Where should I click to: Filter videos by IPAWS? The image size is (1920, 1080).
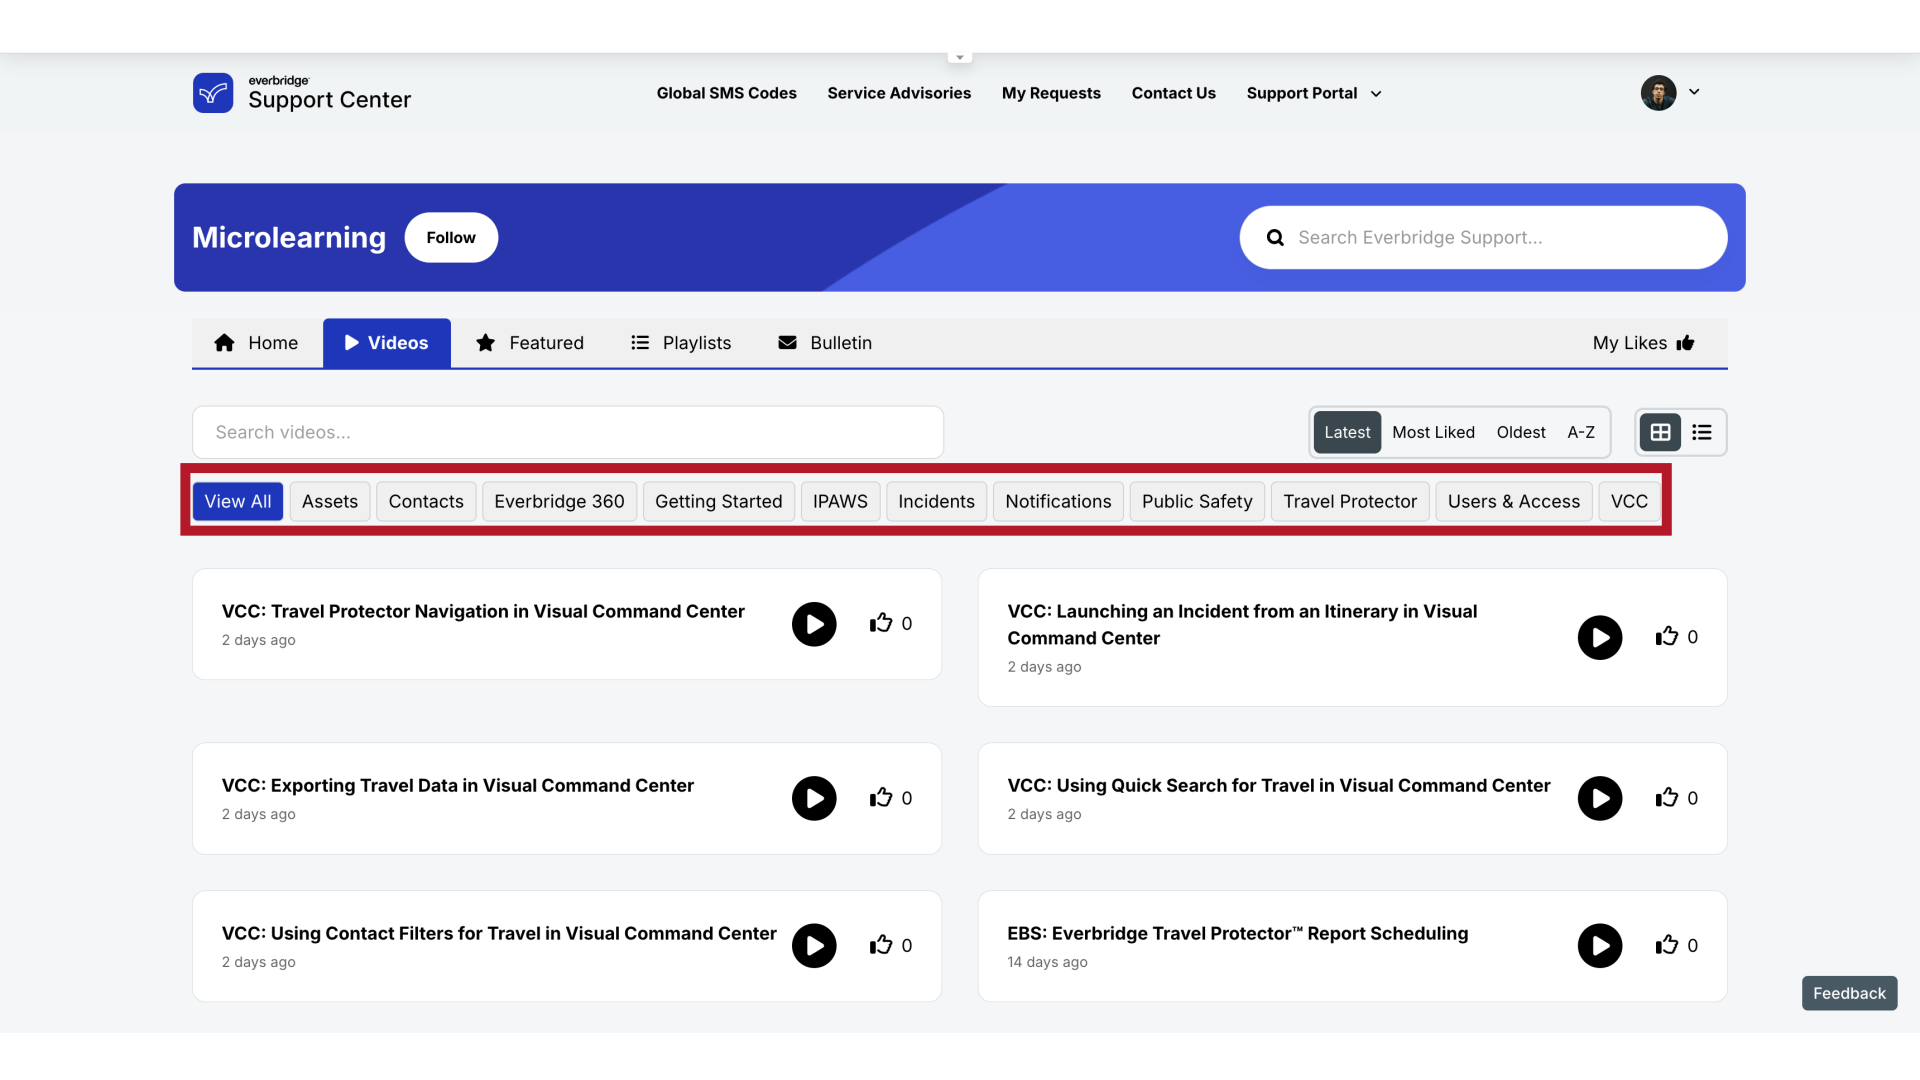click(x=840, y=501)
